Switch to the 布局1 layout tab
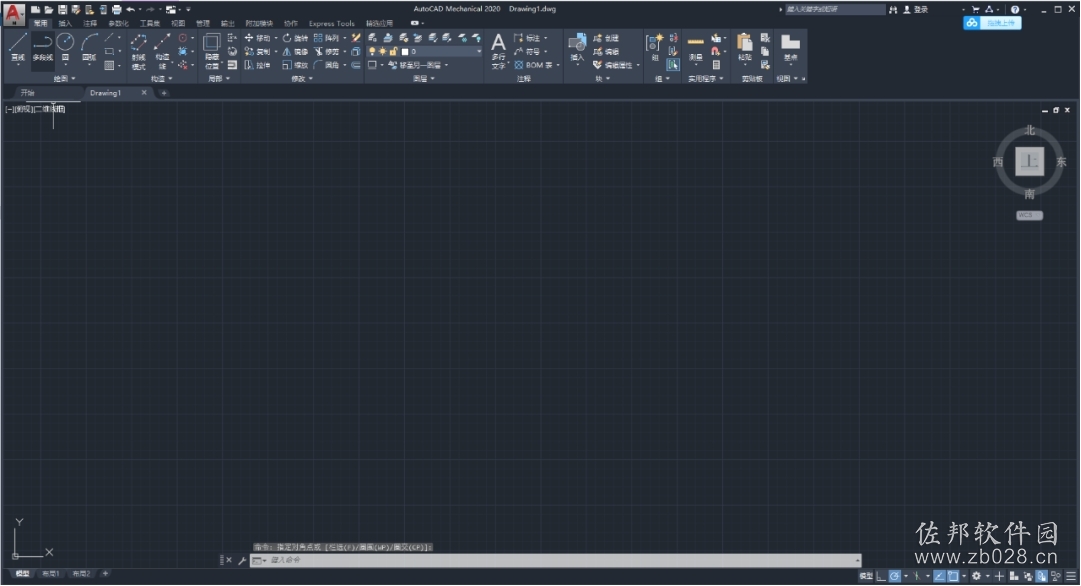 coord(50,574)
